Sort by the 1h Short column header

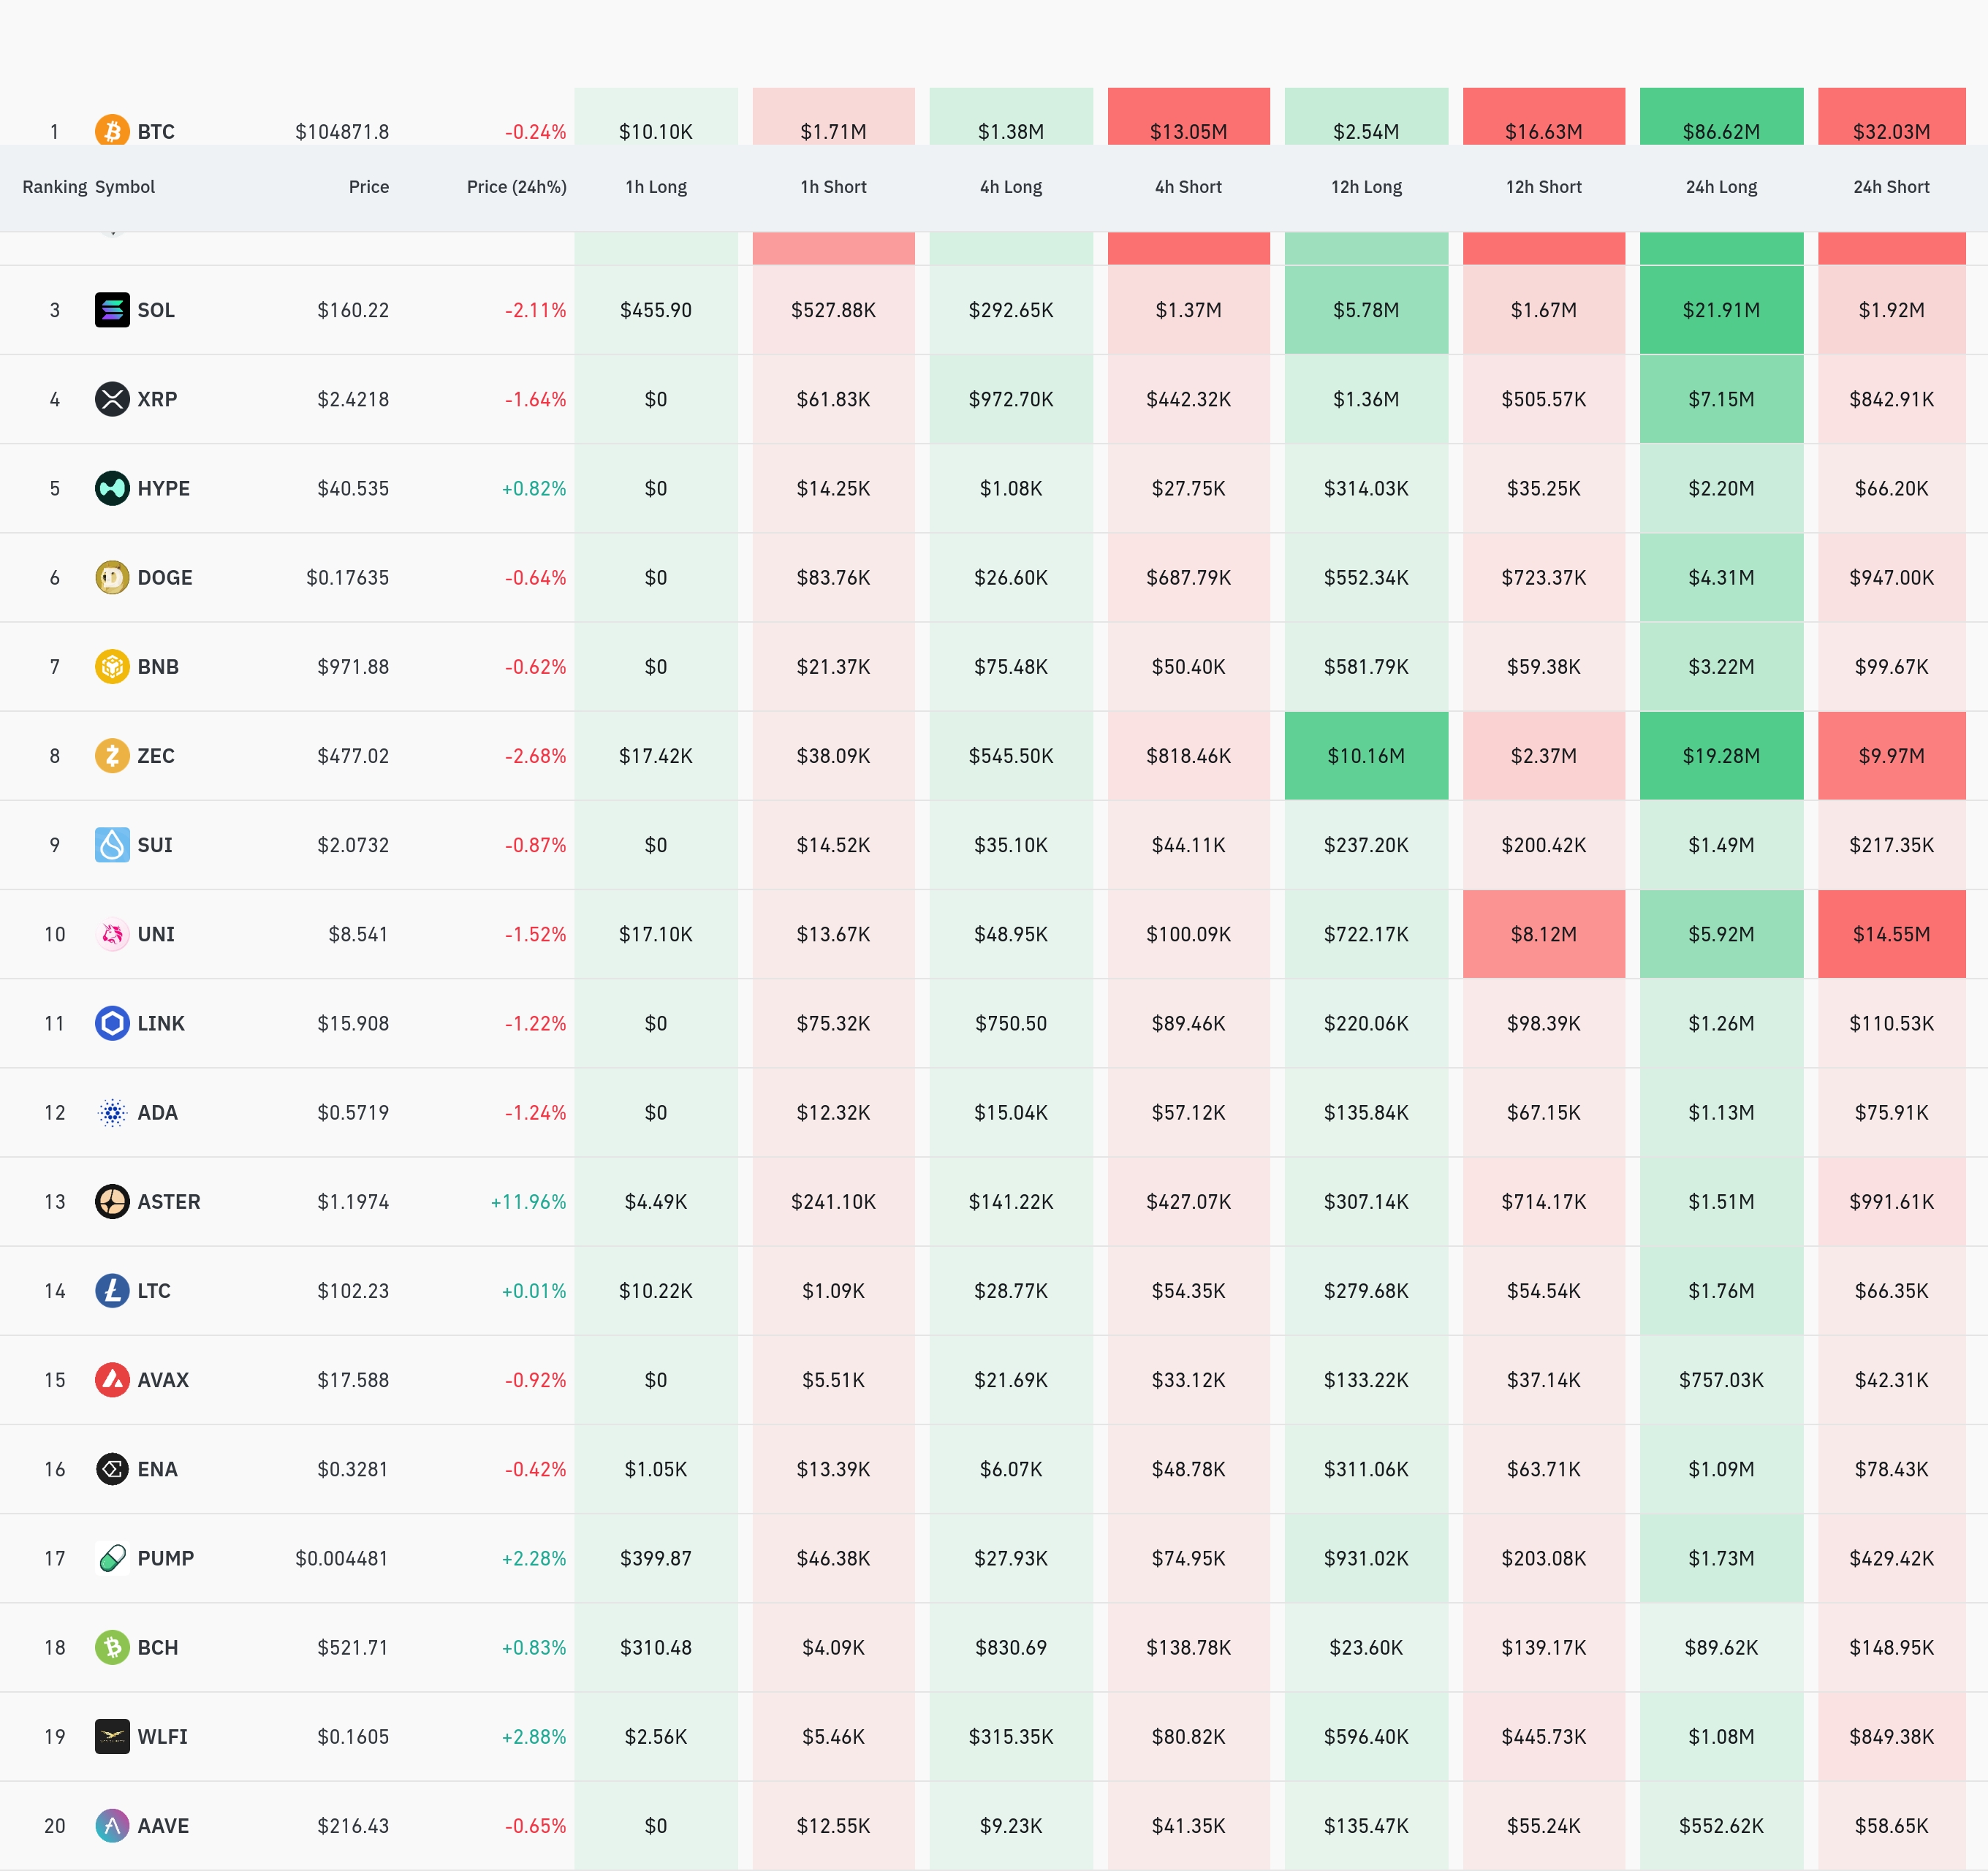pyautogui.click(x=833, y=187)
